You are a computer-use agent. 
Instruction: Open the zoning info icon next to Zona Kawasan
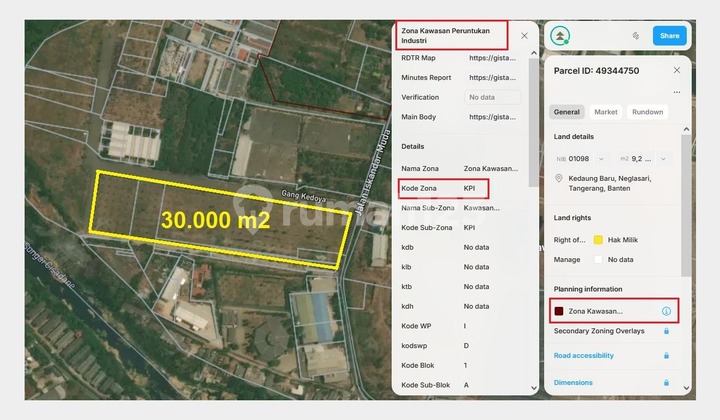pos(666,311)
